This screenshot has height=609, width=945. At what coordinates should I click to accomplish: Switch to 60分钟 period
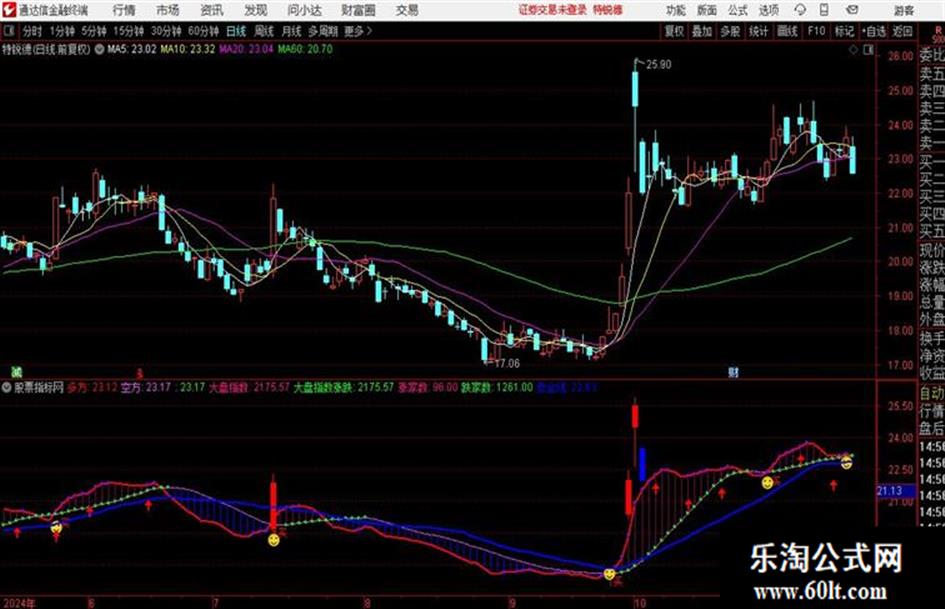coord(203,31)
